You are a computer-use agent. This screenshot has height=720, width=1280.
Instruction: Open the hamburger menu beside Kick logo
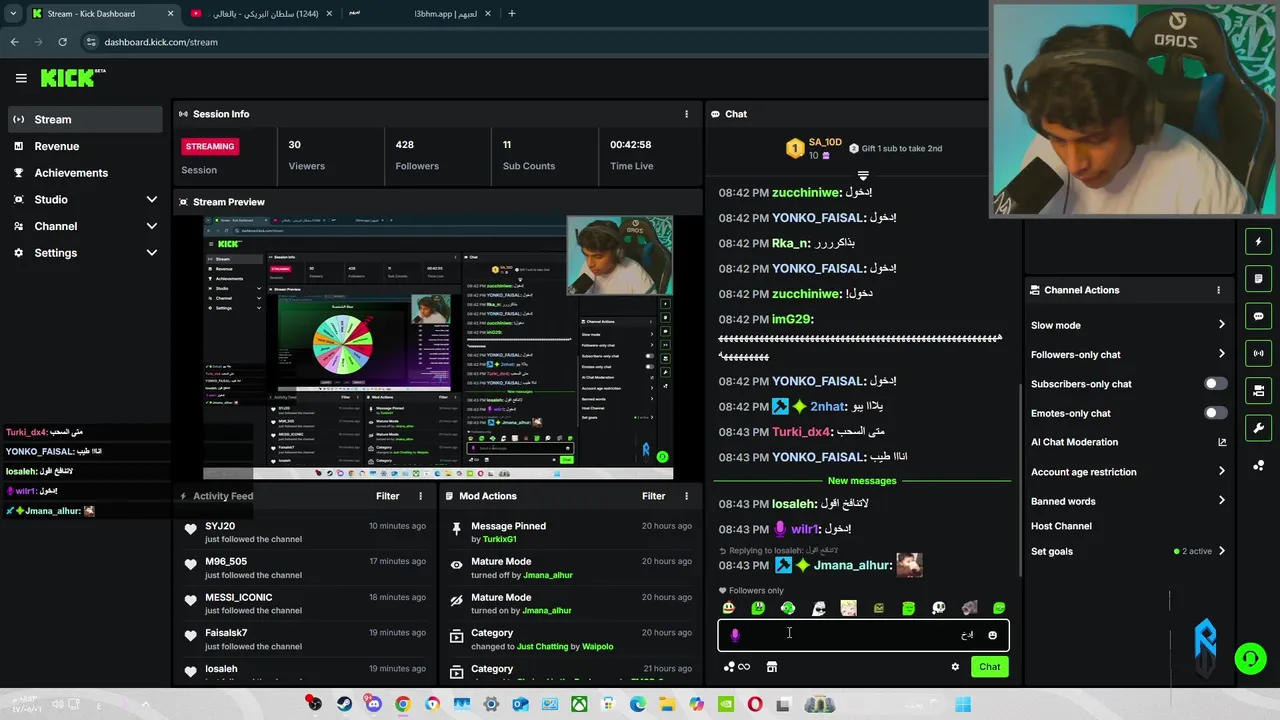21,78
